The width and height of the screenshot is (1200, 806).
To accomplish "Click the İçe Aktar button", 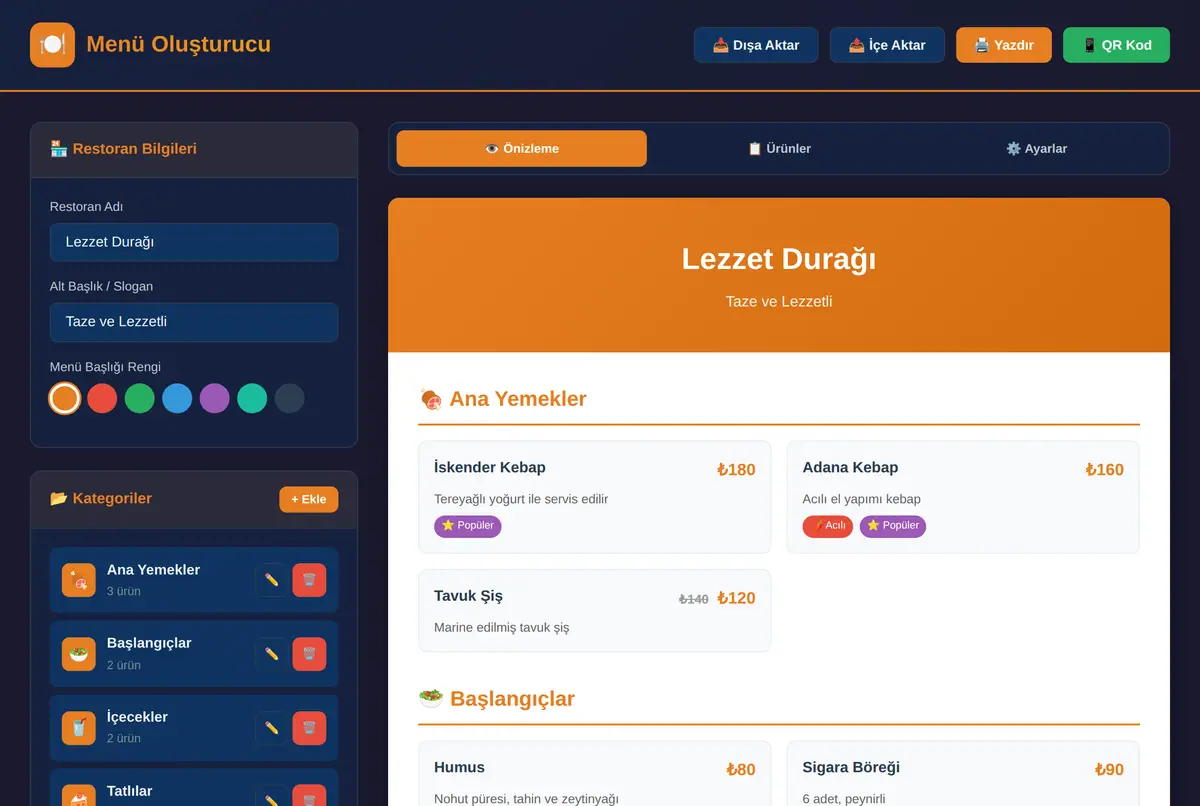I will coord(887,45).
